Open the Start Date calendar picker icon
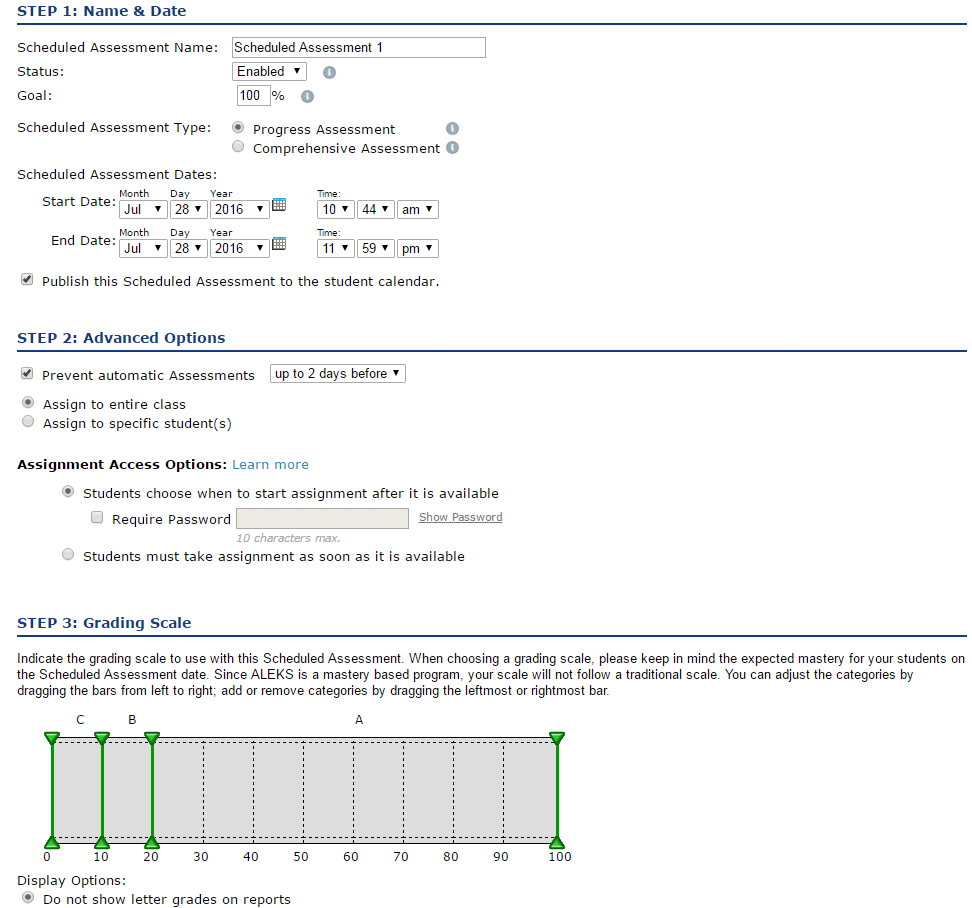 coord(279,205)
